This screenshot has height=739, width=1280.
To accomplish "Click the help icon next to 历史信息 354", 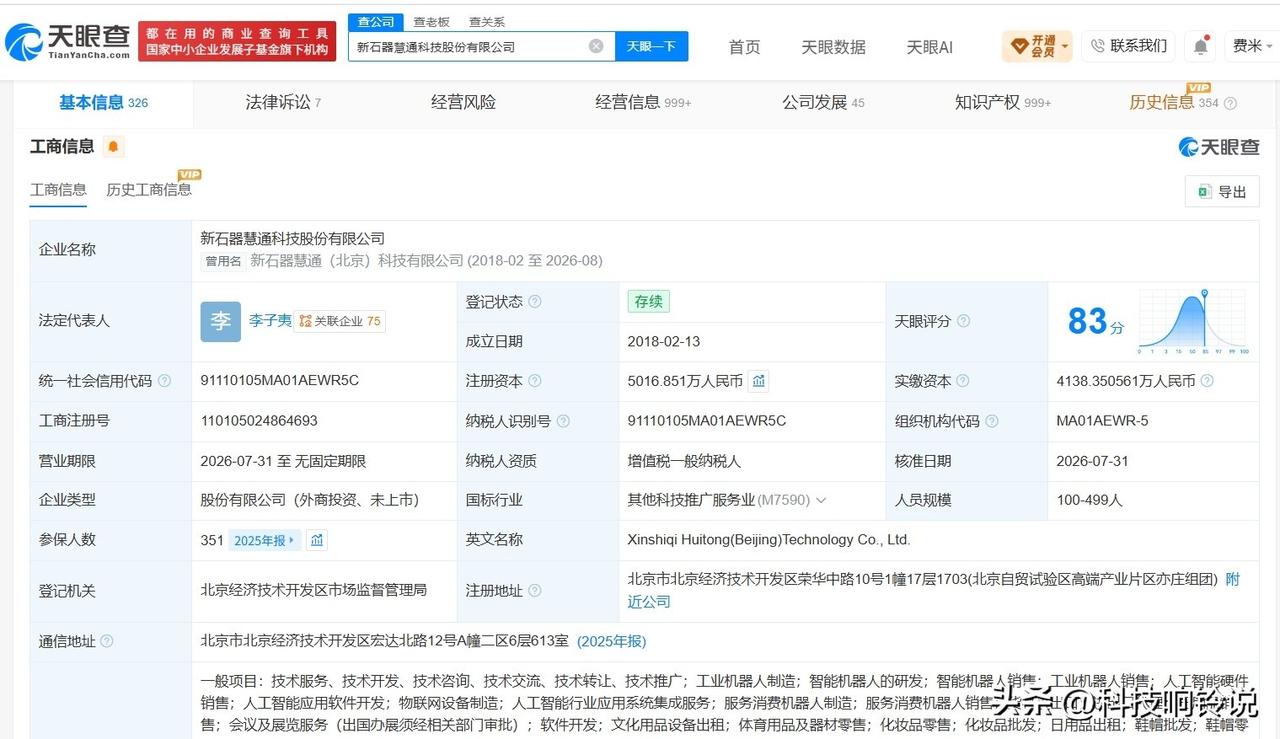I will coord(1230,103).
